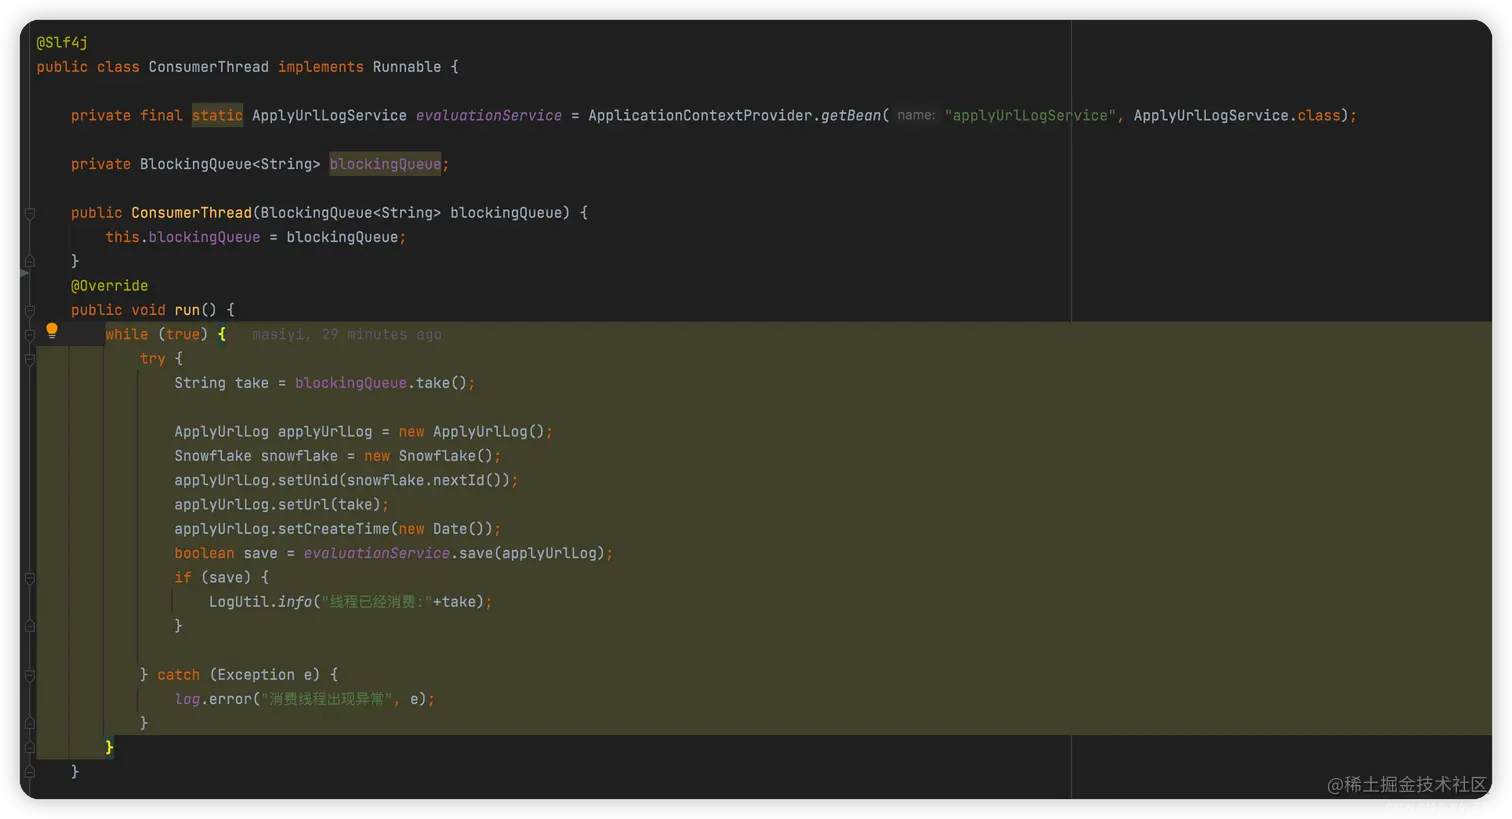Click evaluationService in the save call line
Image resolution: width=1512 pixels, height=819 pixels.
pos(377,553)
